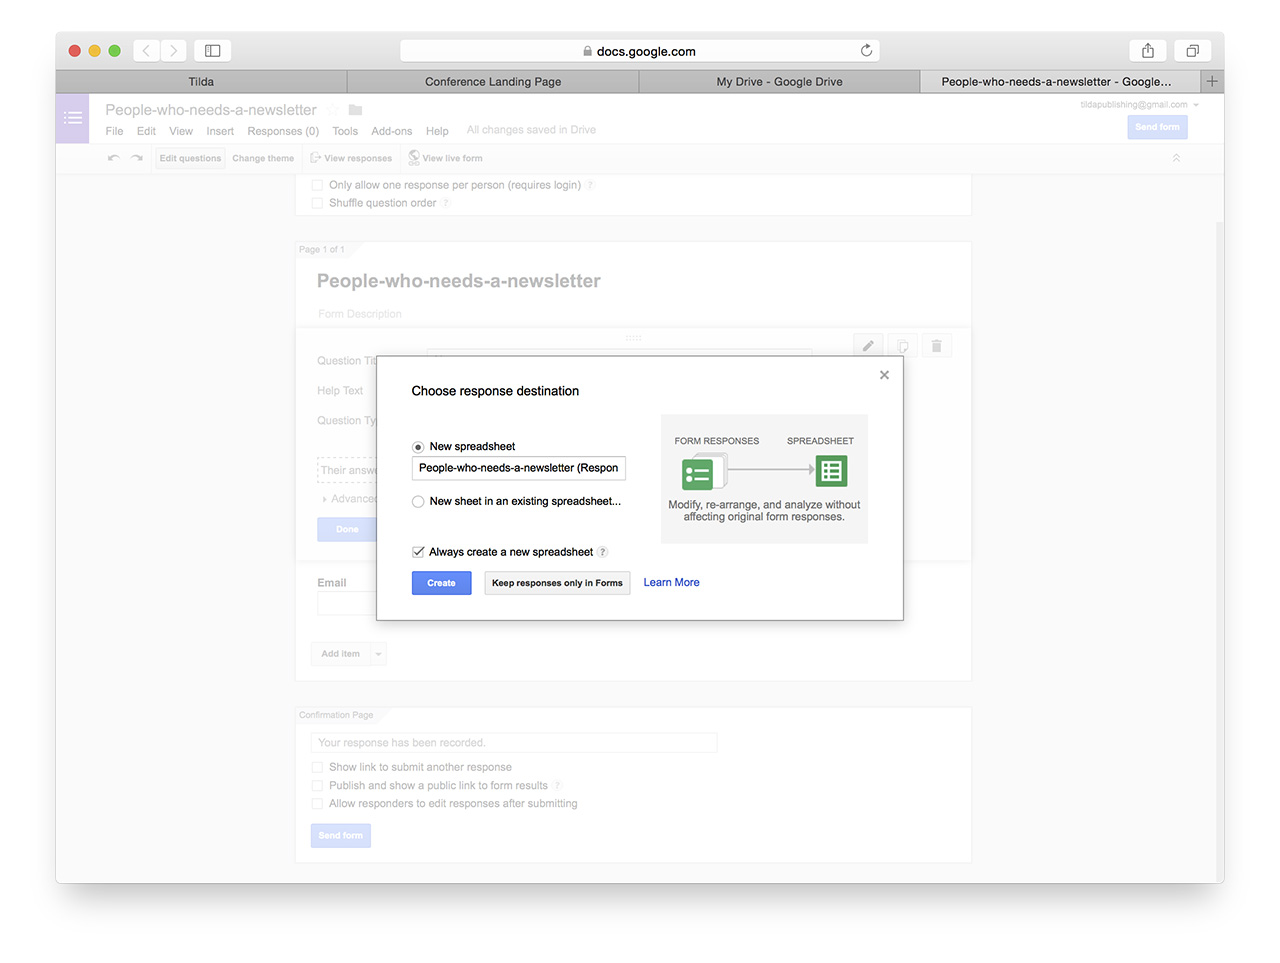Viewport: 1280px width, 963px height.
Task: Click the trash delete question icon
Action: coord(936,346)
